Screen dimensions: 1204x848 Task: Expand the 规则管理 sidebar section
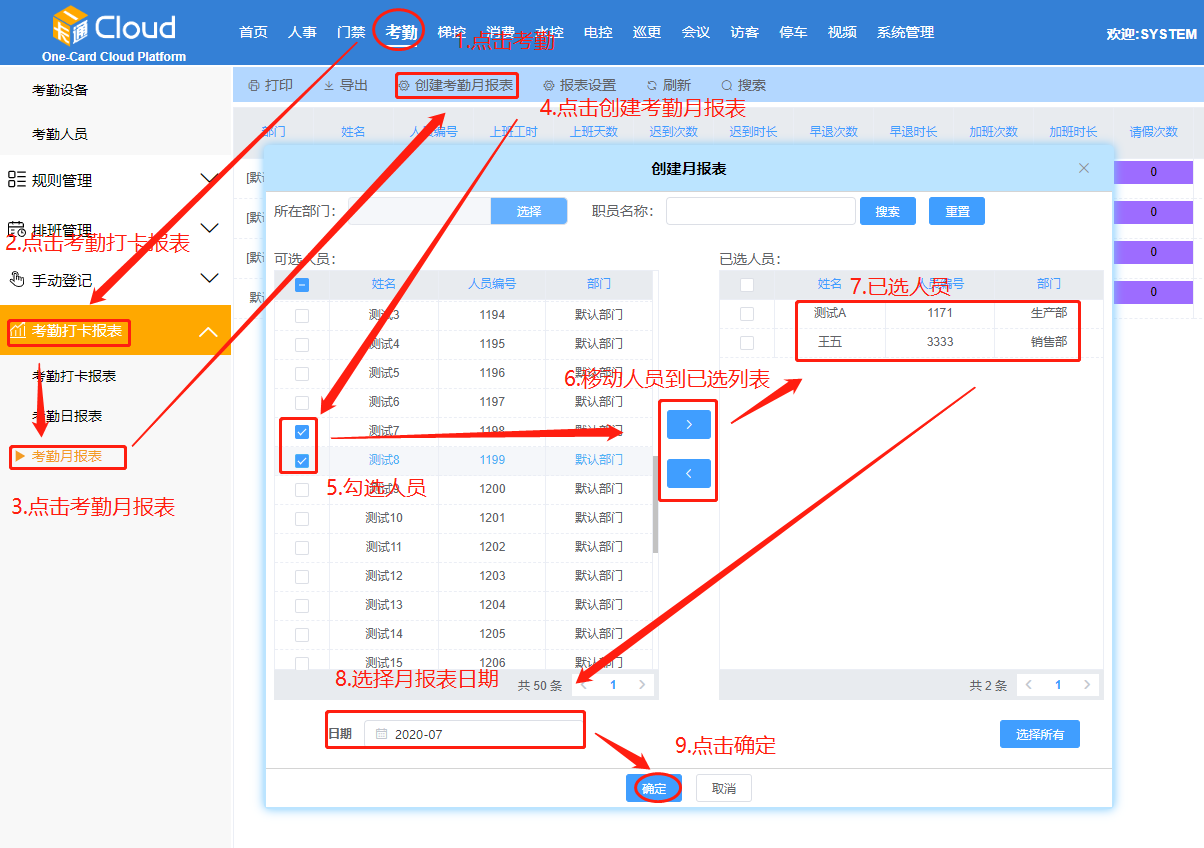coord(209,180)
